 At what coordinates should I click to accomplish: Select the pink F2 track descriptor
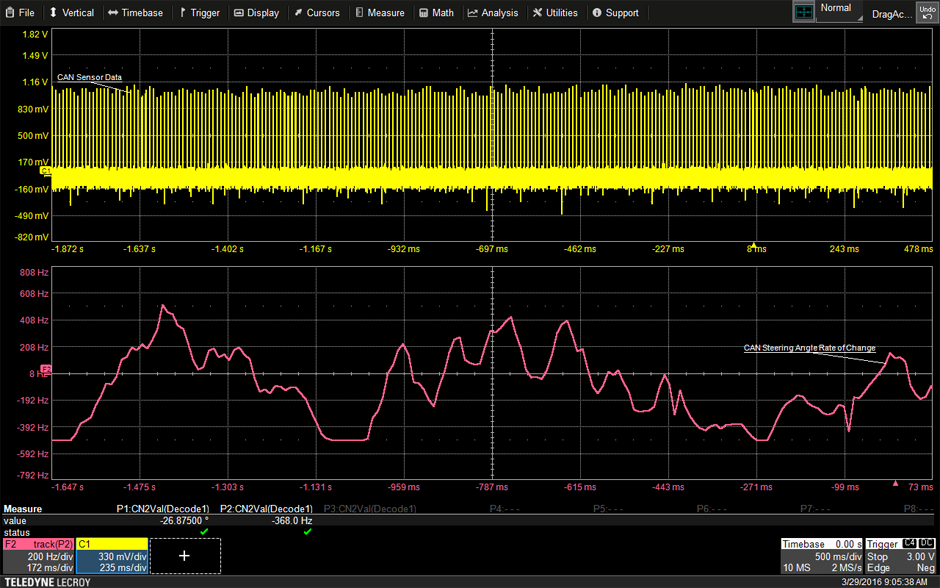(x=38, y=556)
